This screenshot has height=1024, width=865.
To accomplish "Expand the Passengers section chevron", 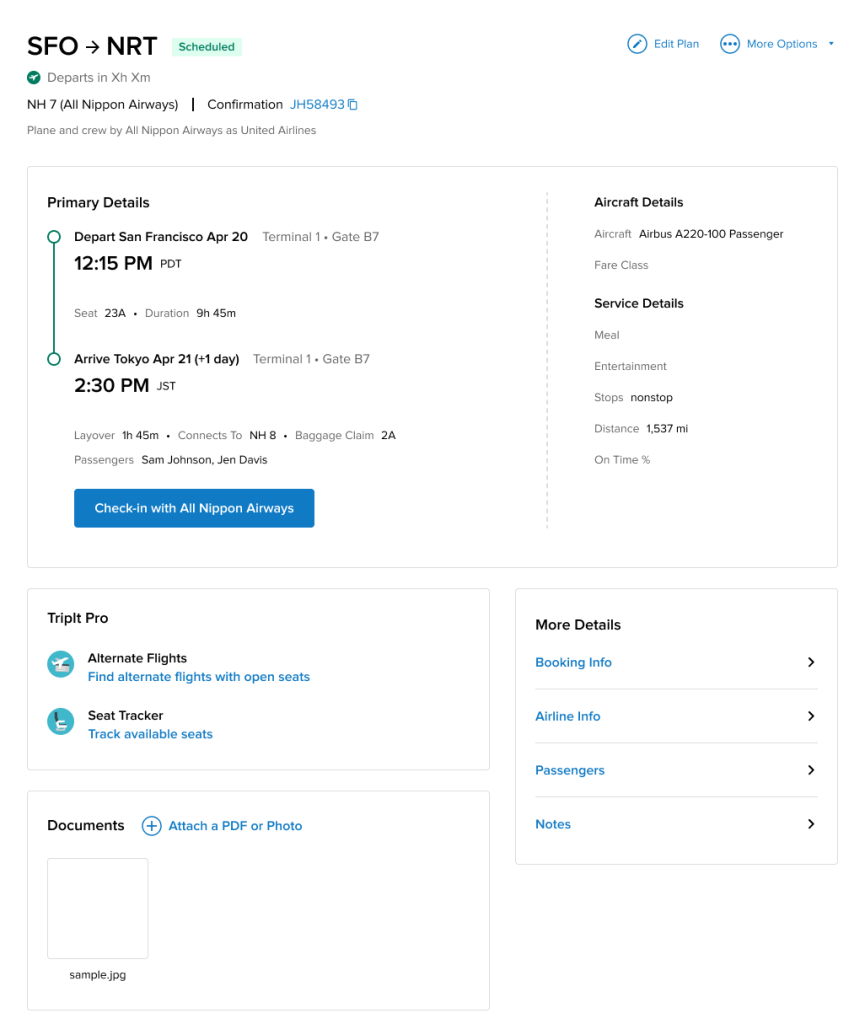I will click(x=811, y=770).
